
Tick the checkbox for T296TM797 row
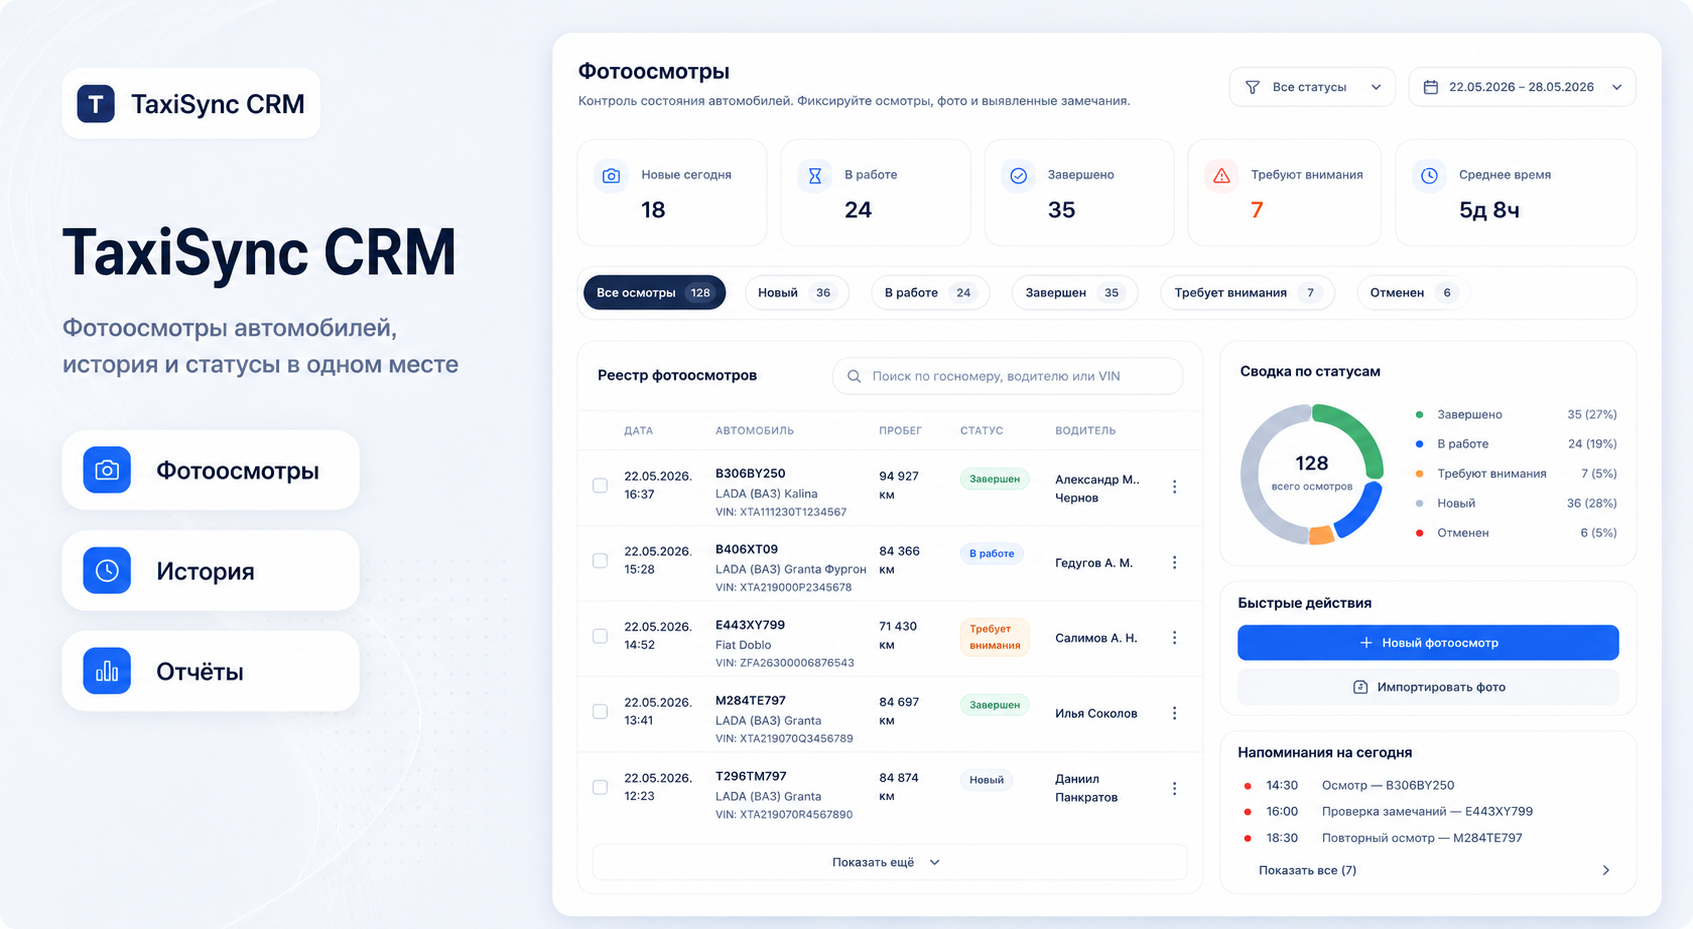coord(600,787)
